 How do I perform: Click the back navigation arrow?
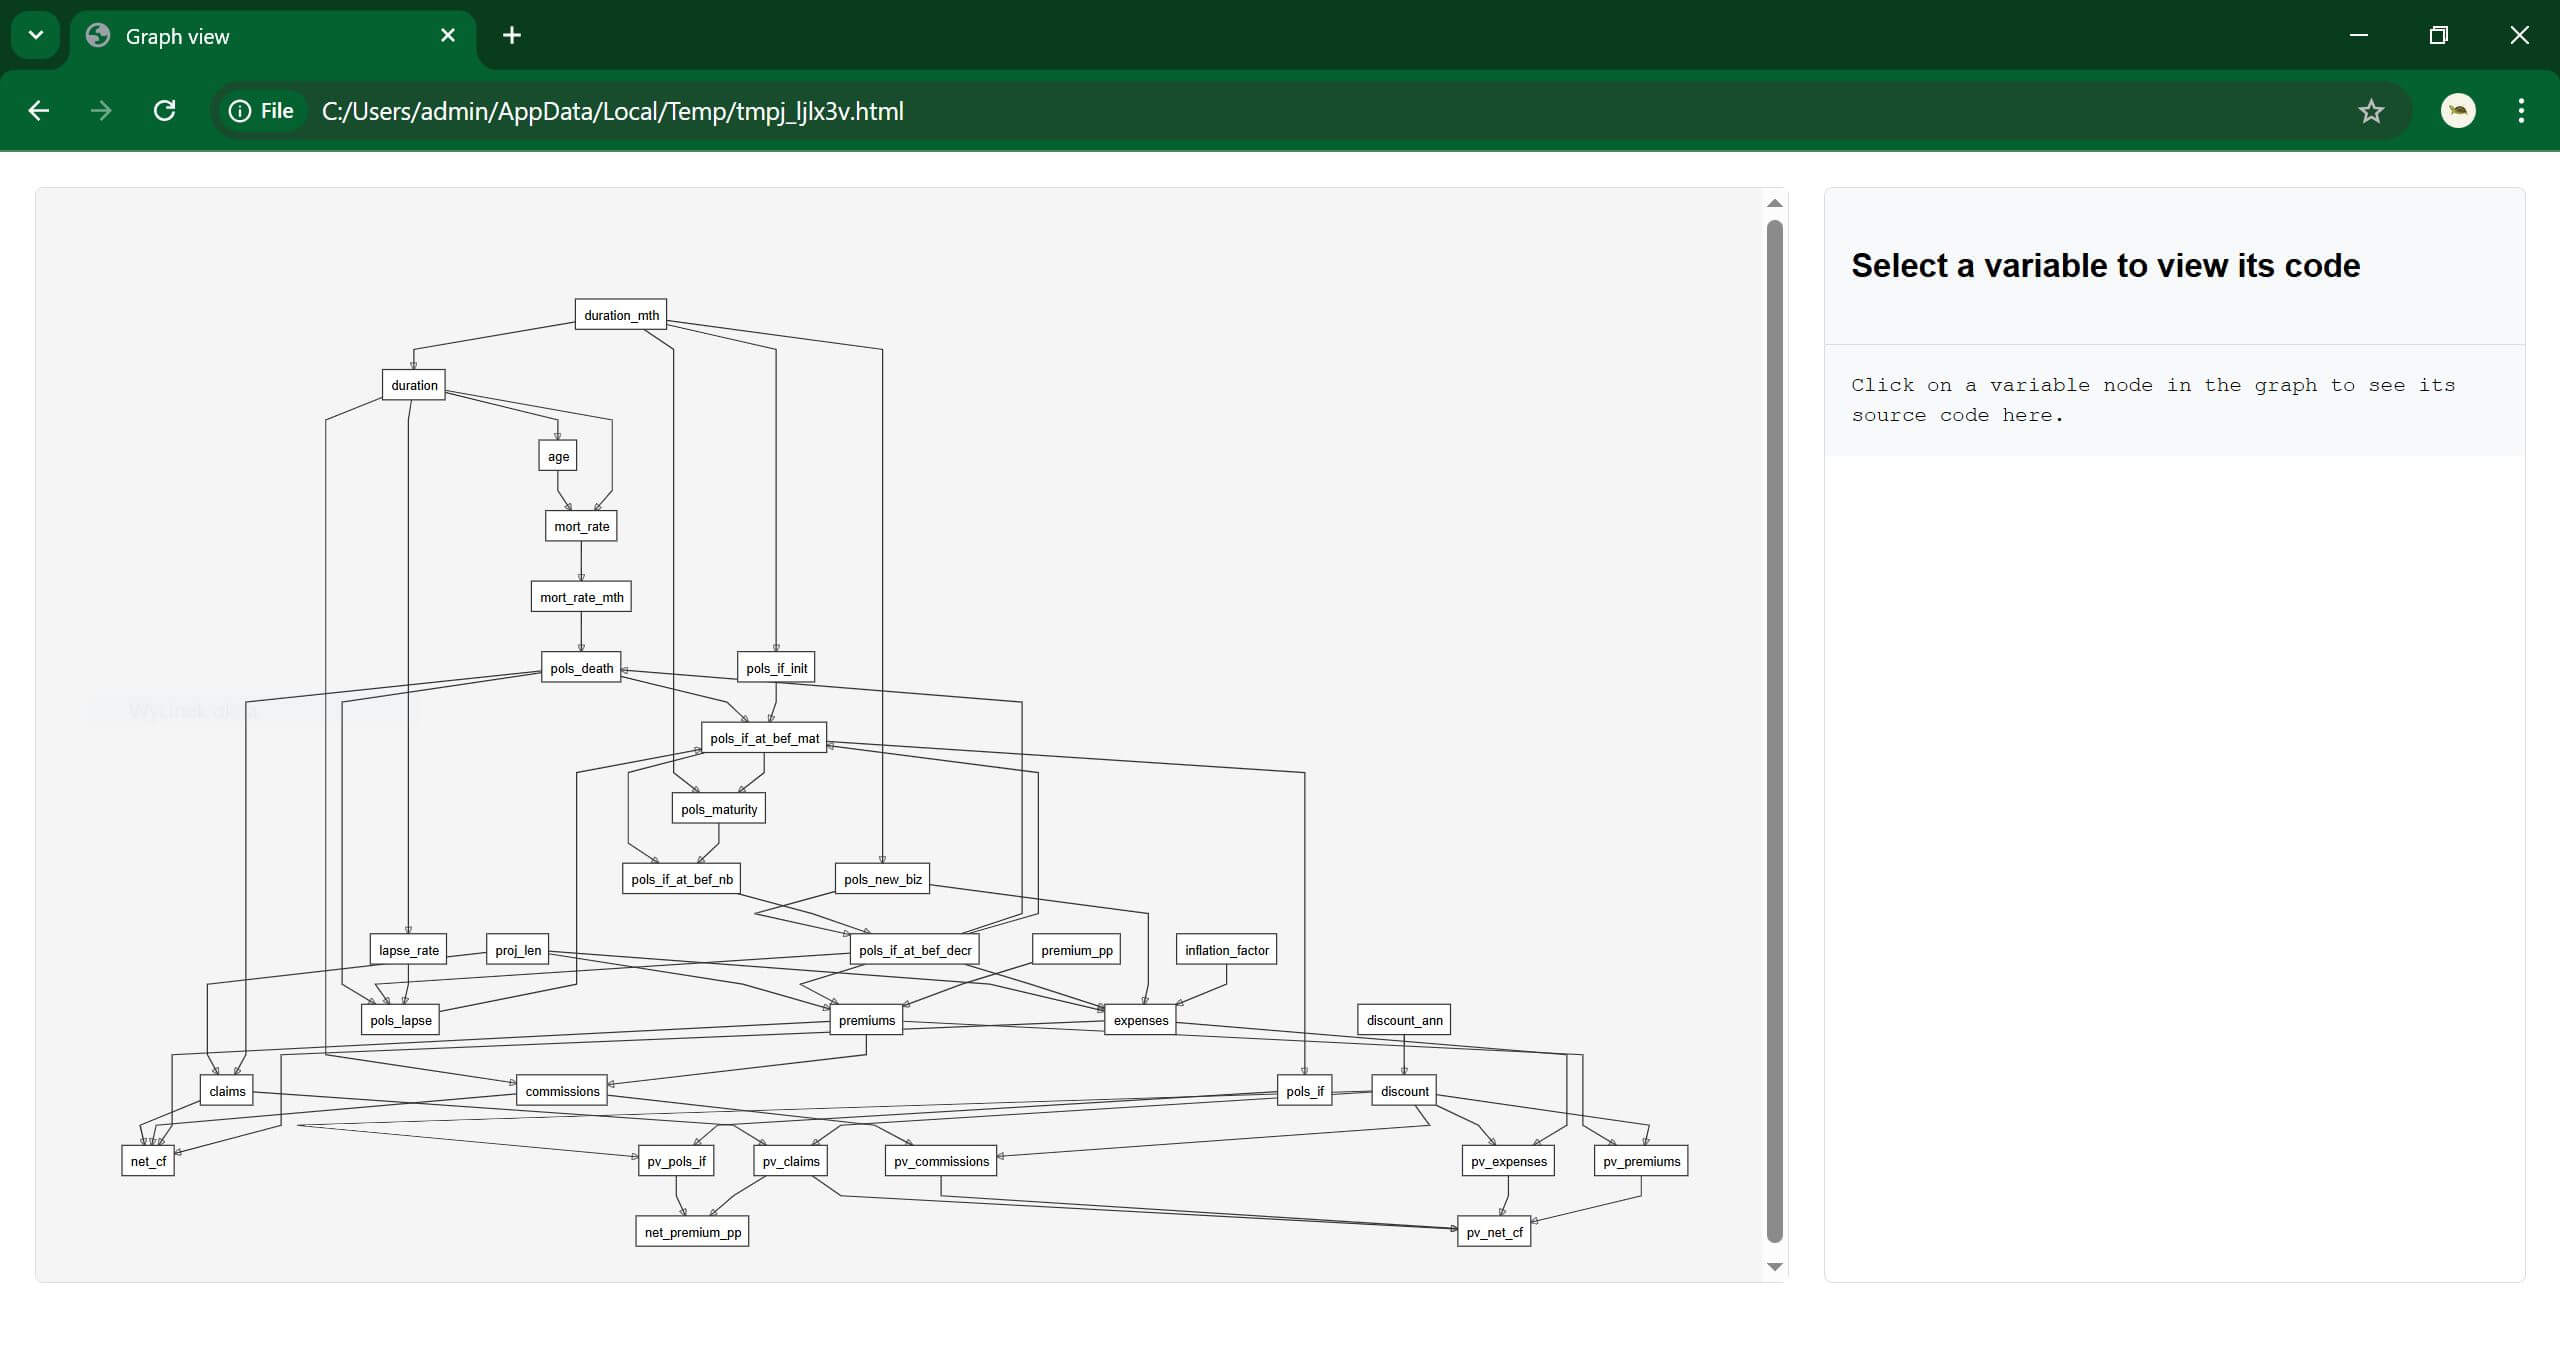(38, 111)
